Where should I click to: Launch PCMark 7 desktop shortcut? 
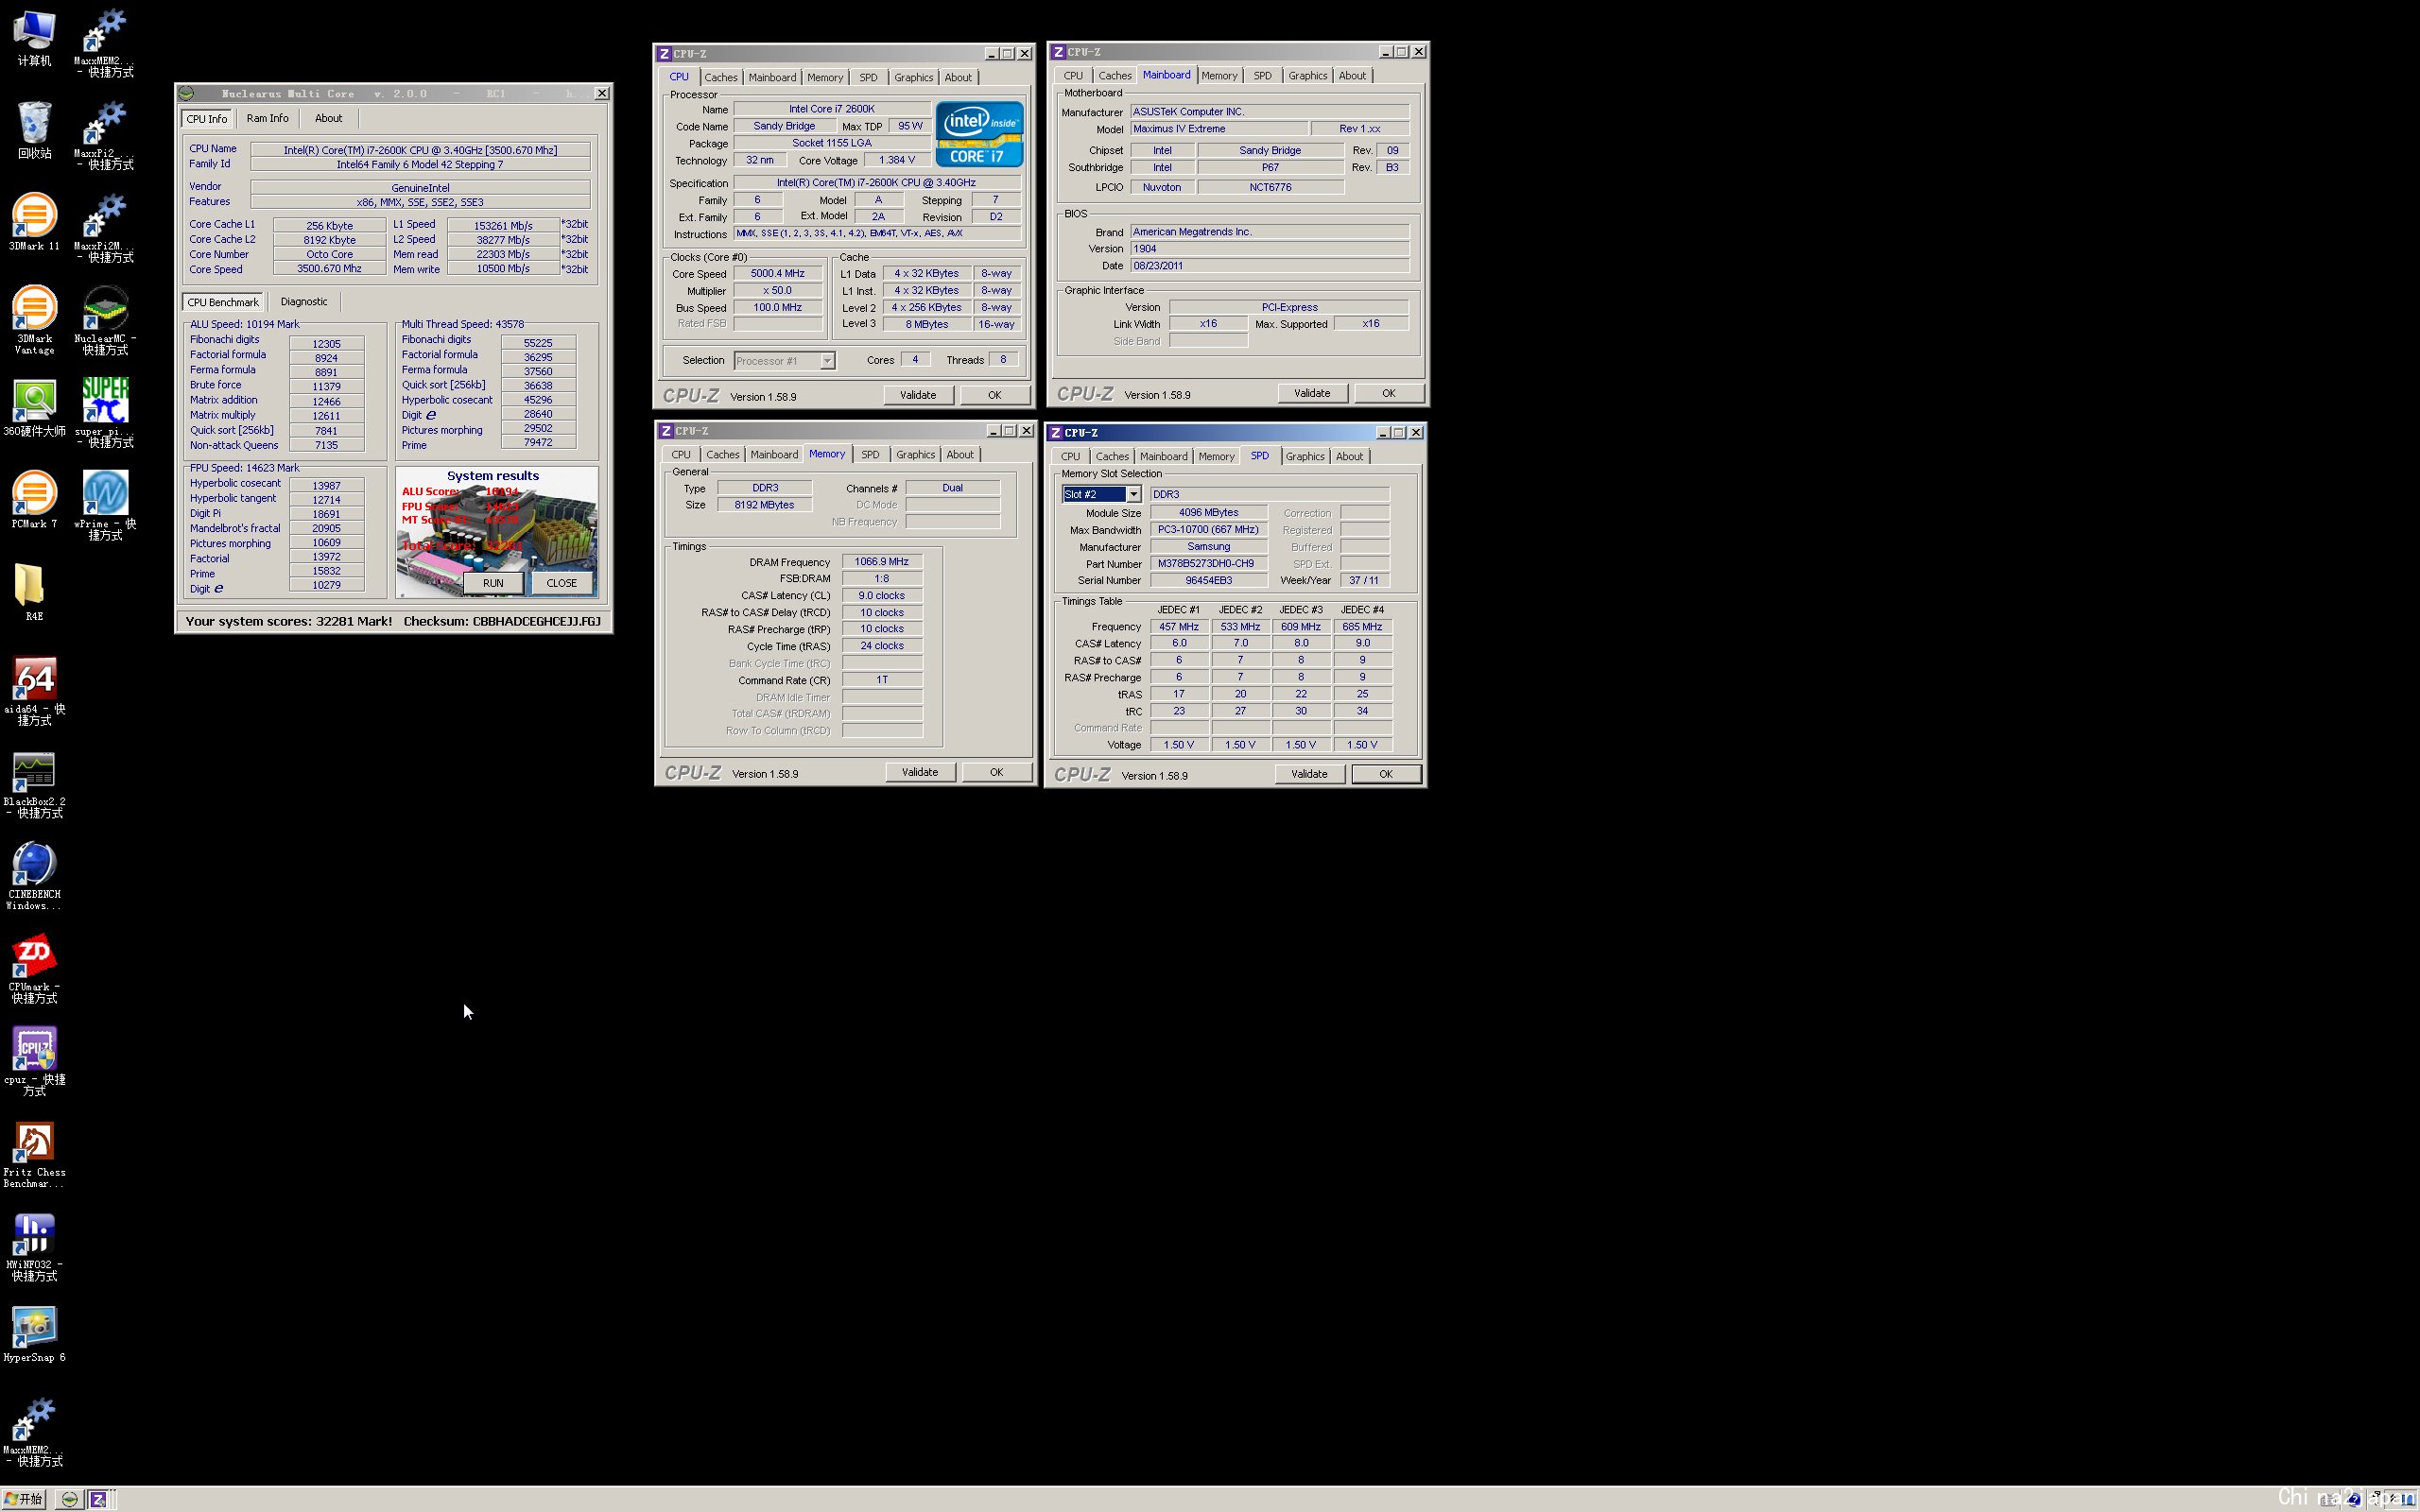coord(34,500)
